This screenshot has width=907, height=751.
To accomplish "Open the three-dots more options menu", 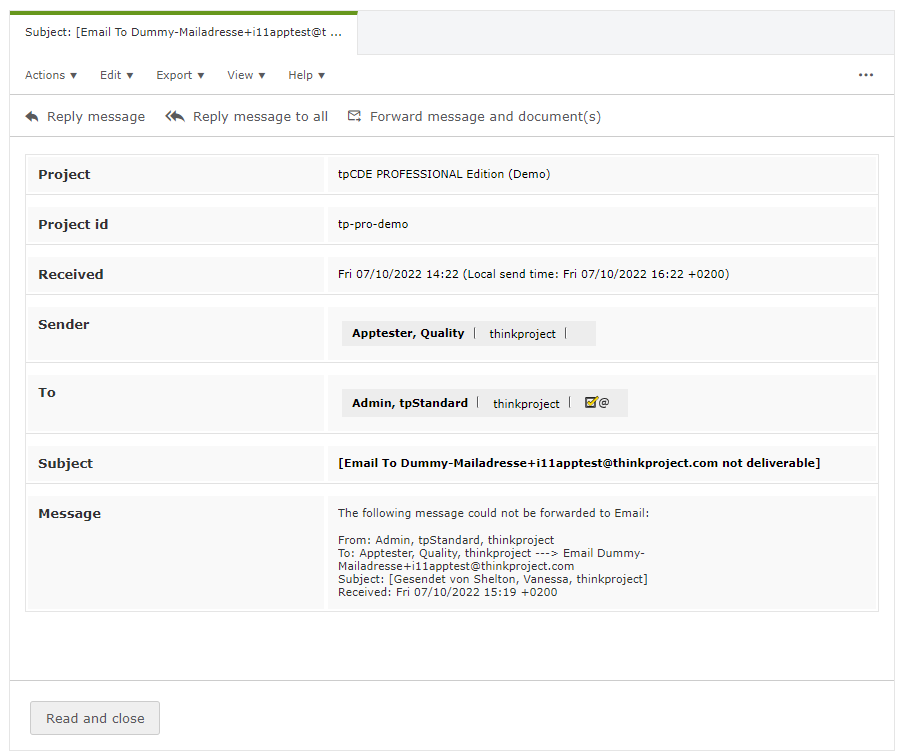I will tap(866, 75).
